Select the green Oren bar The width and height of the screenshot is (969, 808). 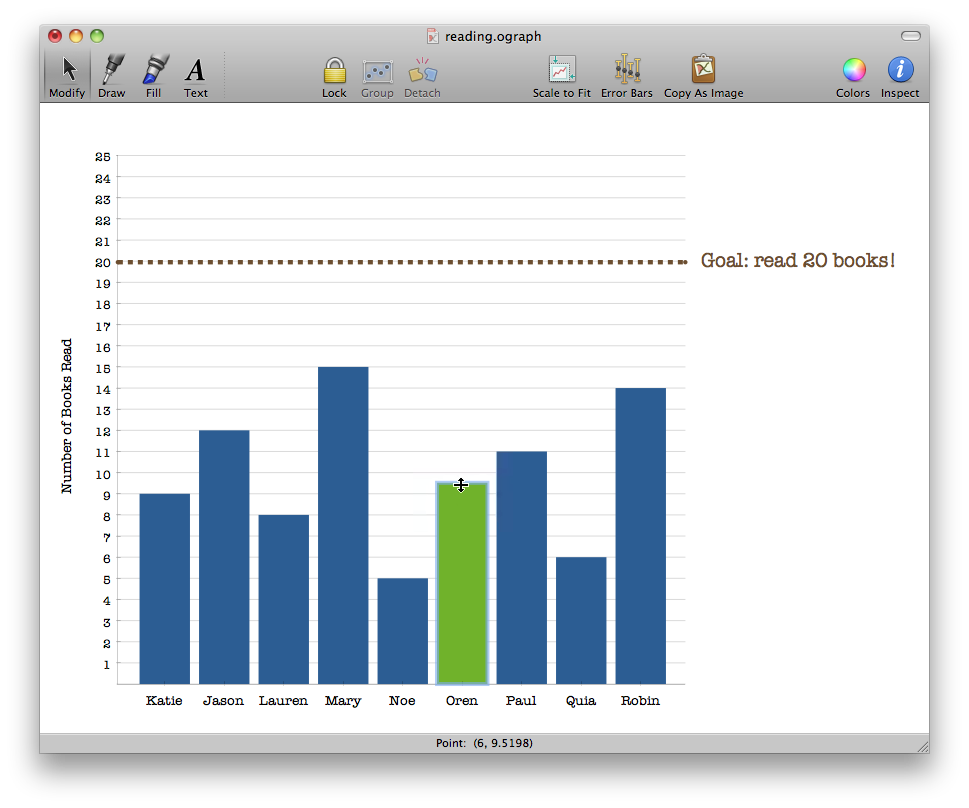coord(462,590)
